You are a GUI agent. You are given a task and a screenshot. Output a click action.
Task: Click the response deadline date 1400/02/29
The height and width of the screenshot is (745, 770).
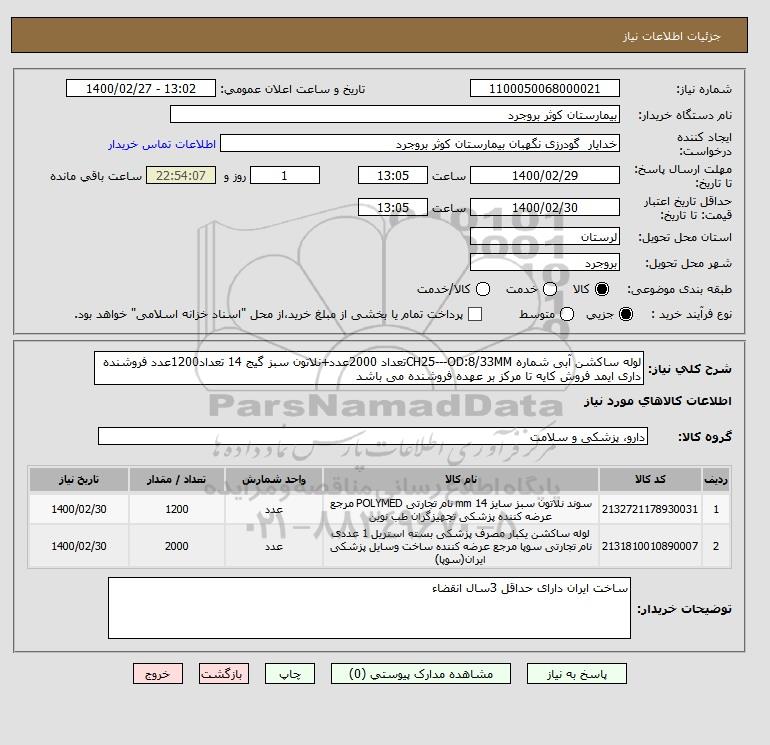point(545,175)
